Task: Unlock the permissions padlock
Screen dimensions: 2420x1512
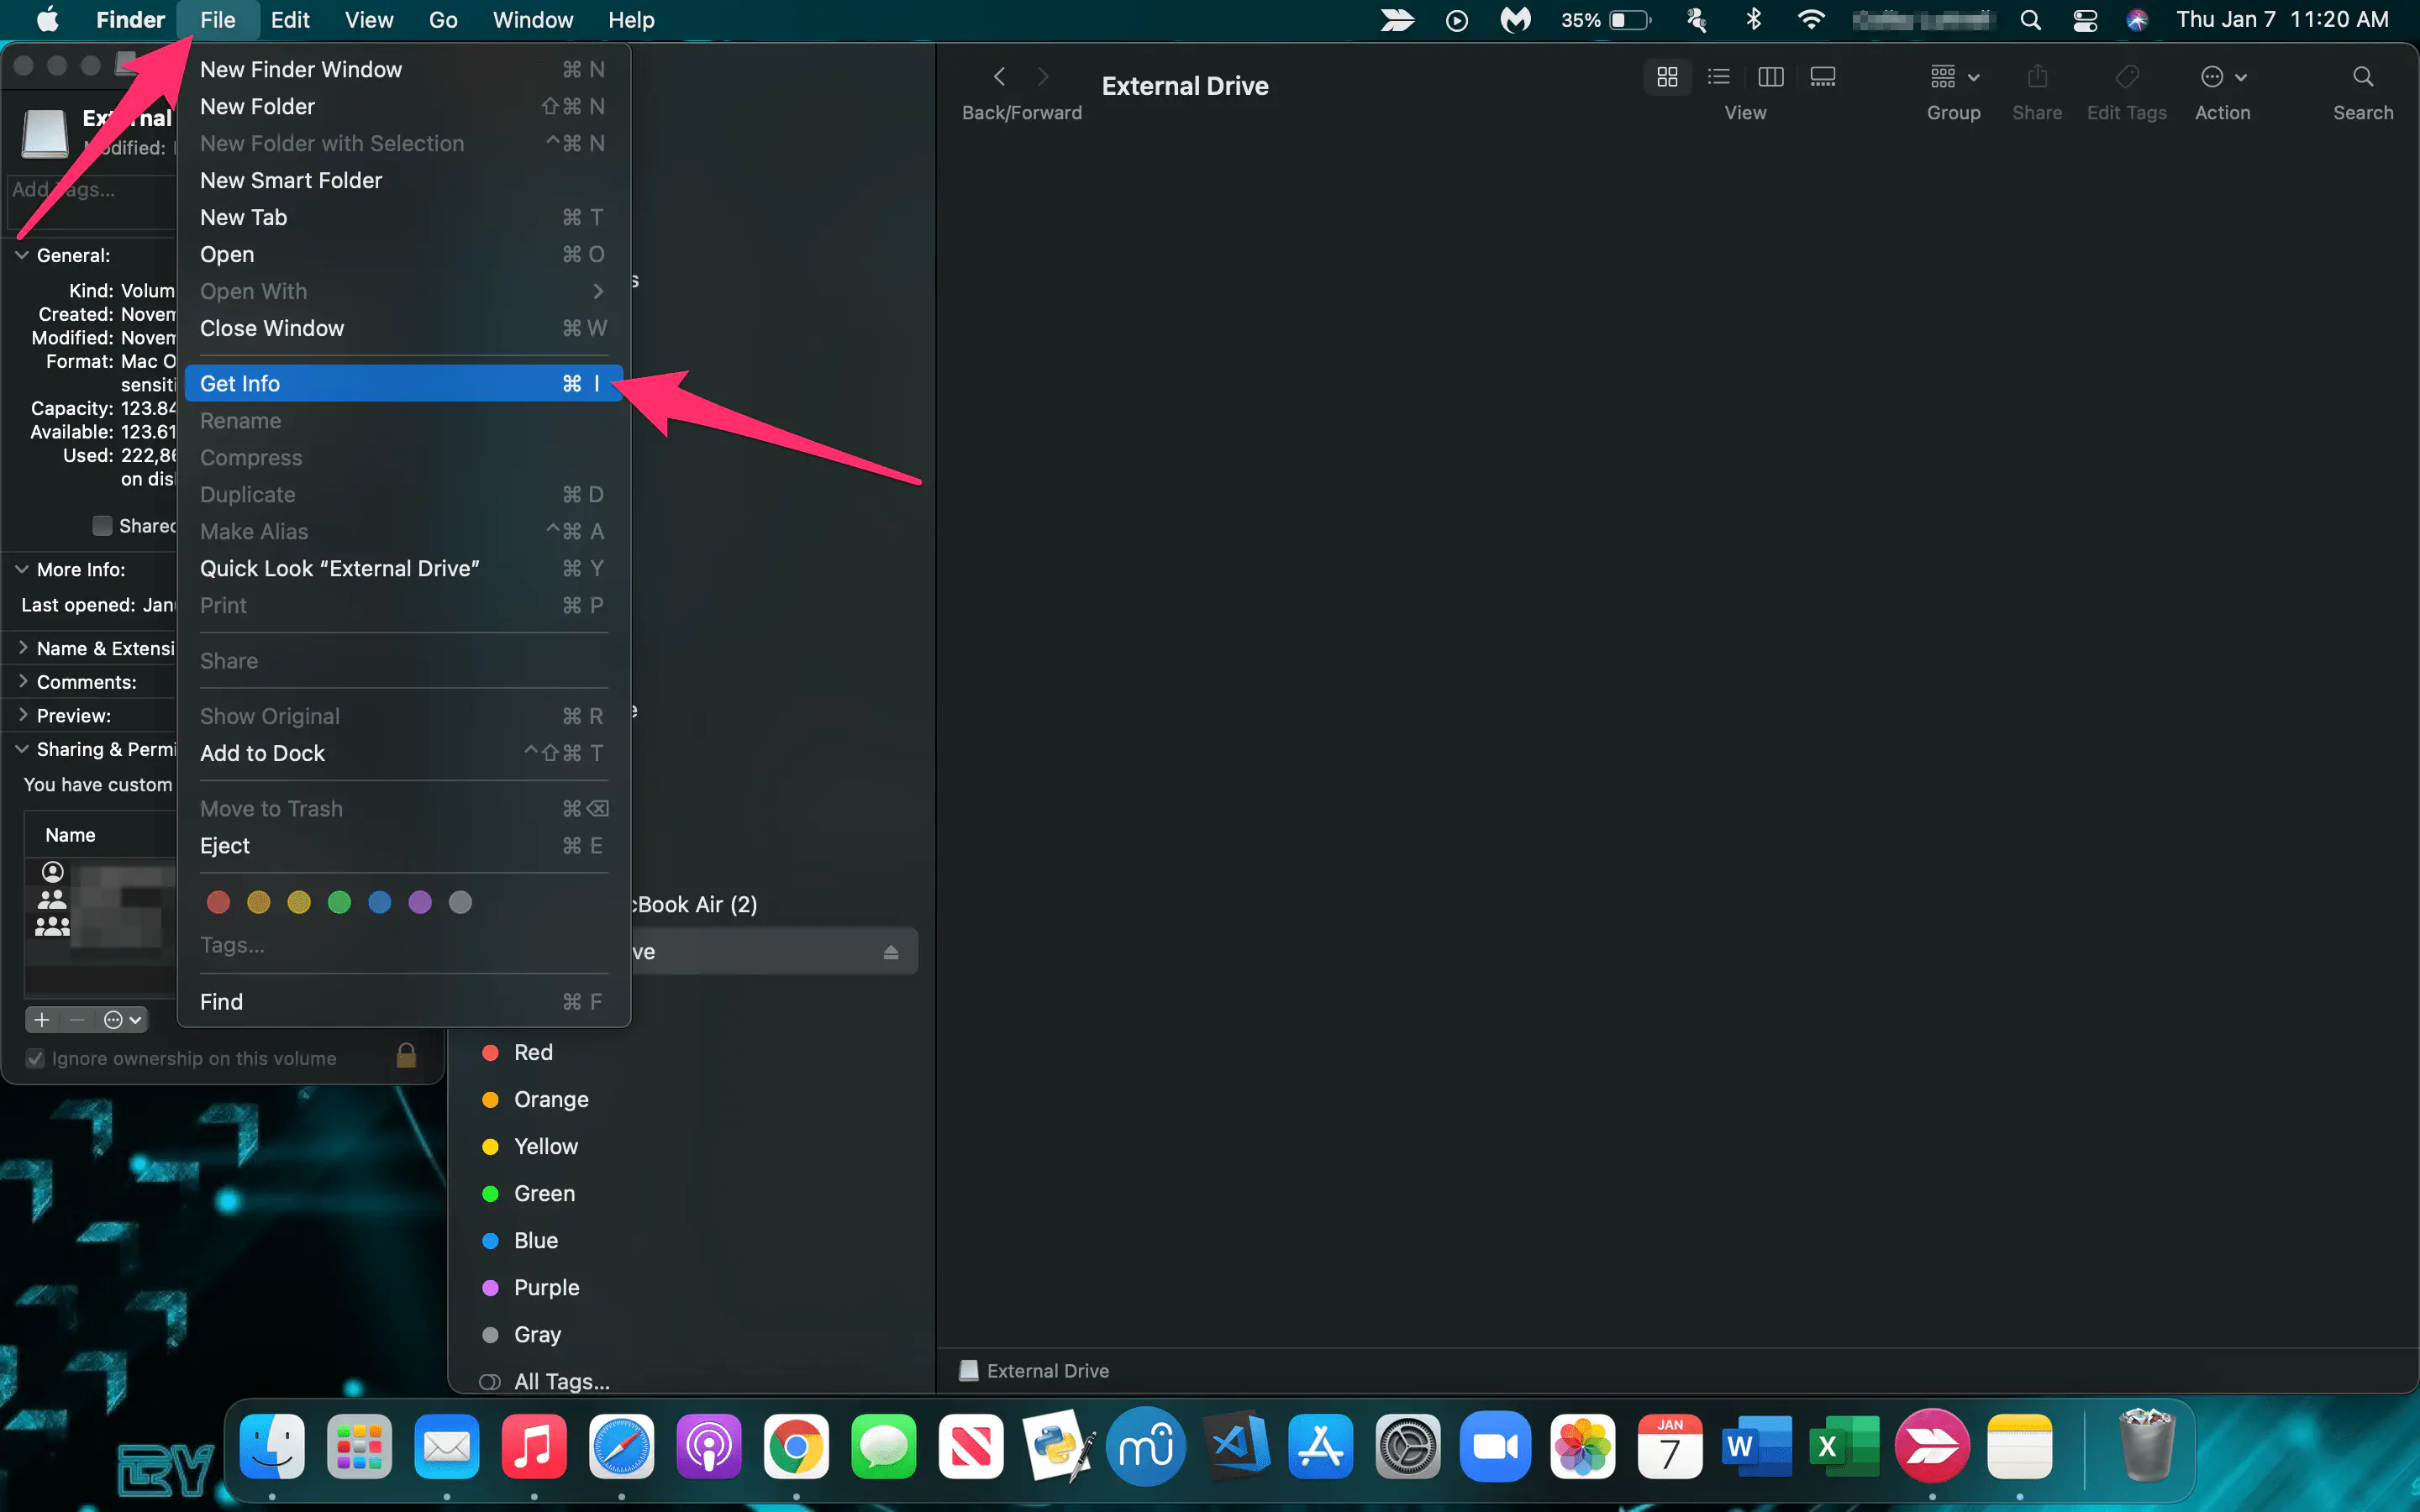Action: pyautogui.click(x=406, y=1056)
